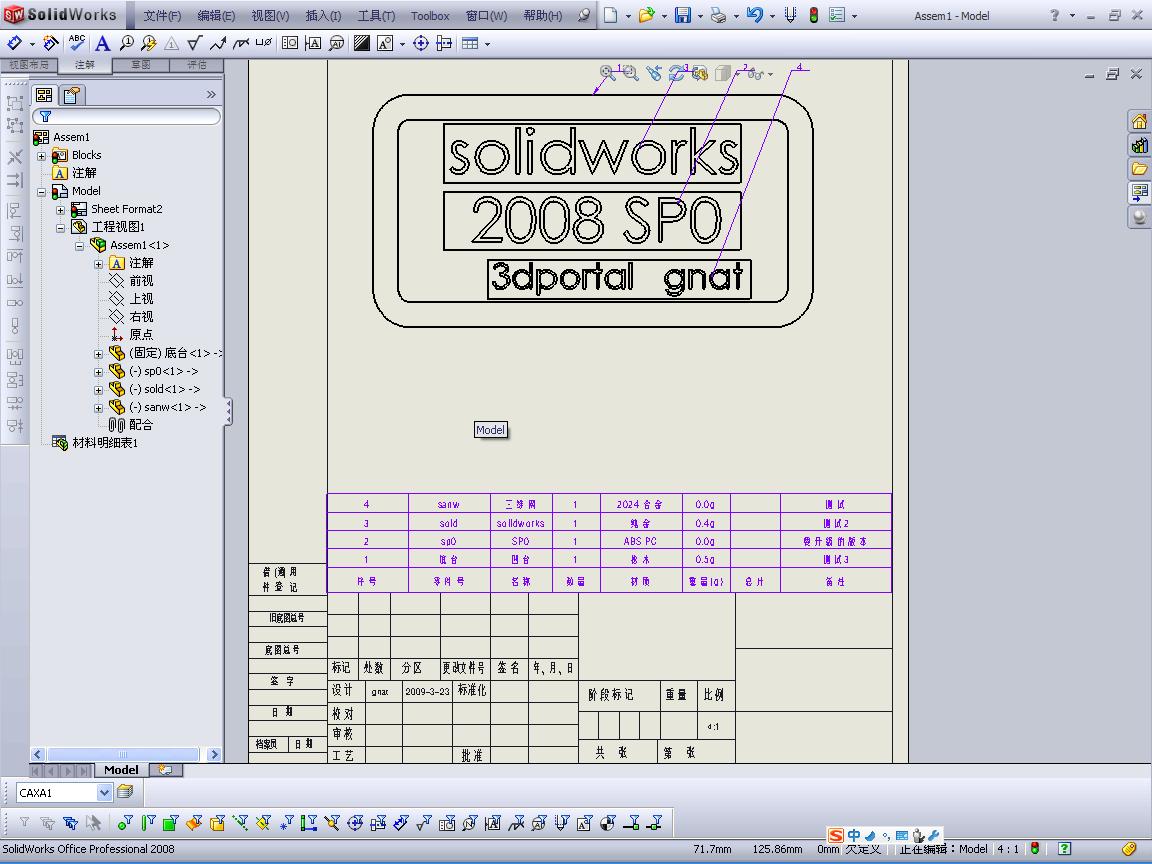The height and width of the screenshot is (864, 1152).
Task: Expand the tree panel using the double chevron
Action: point(211,94)
